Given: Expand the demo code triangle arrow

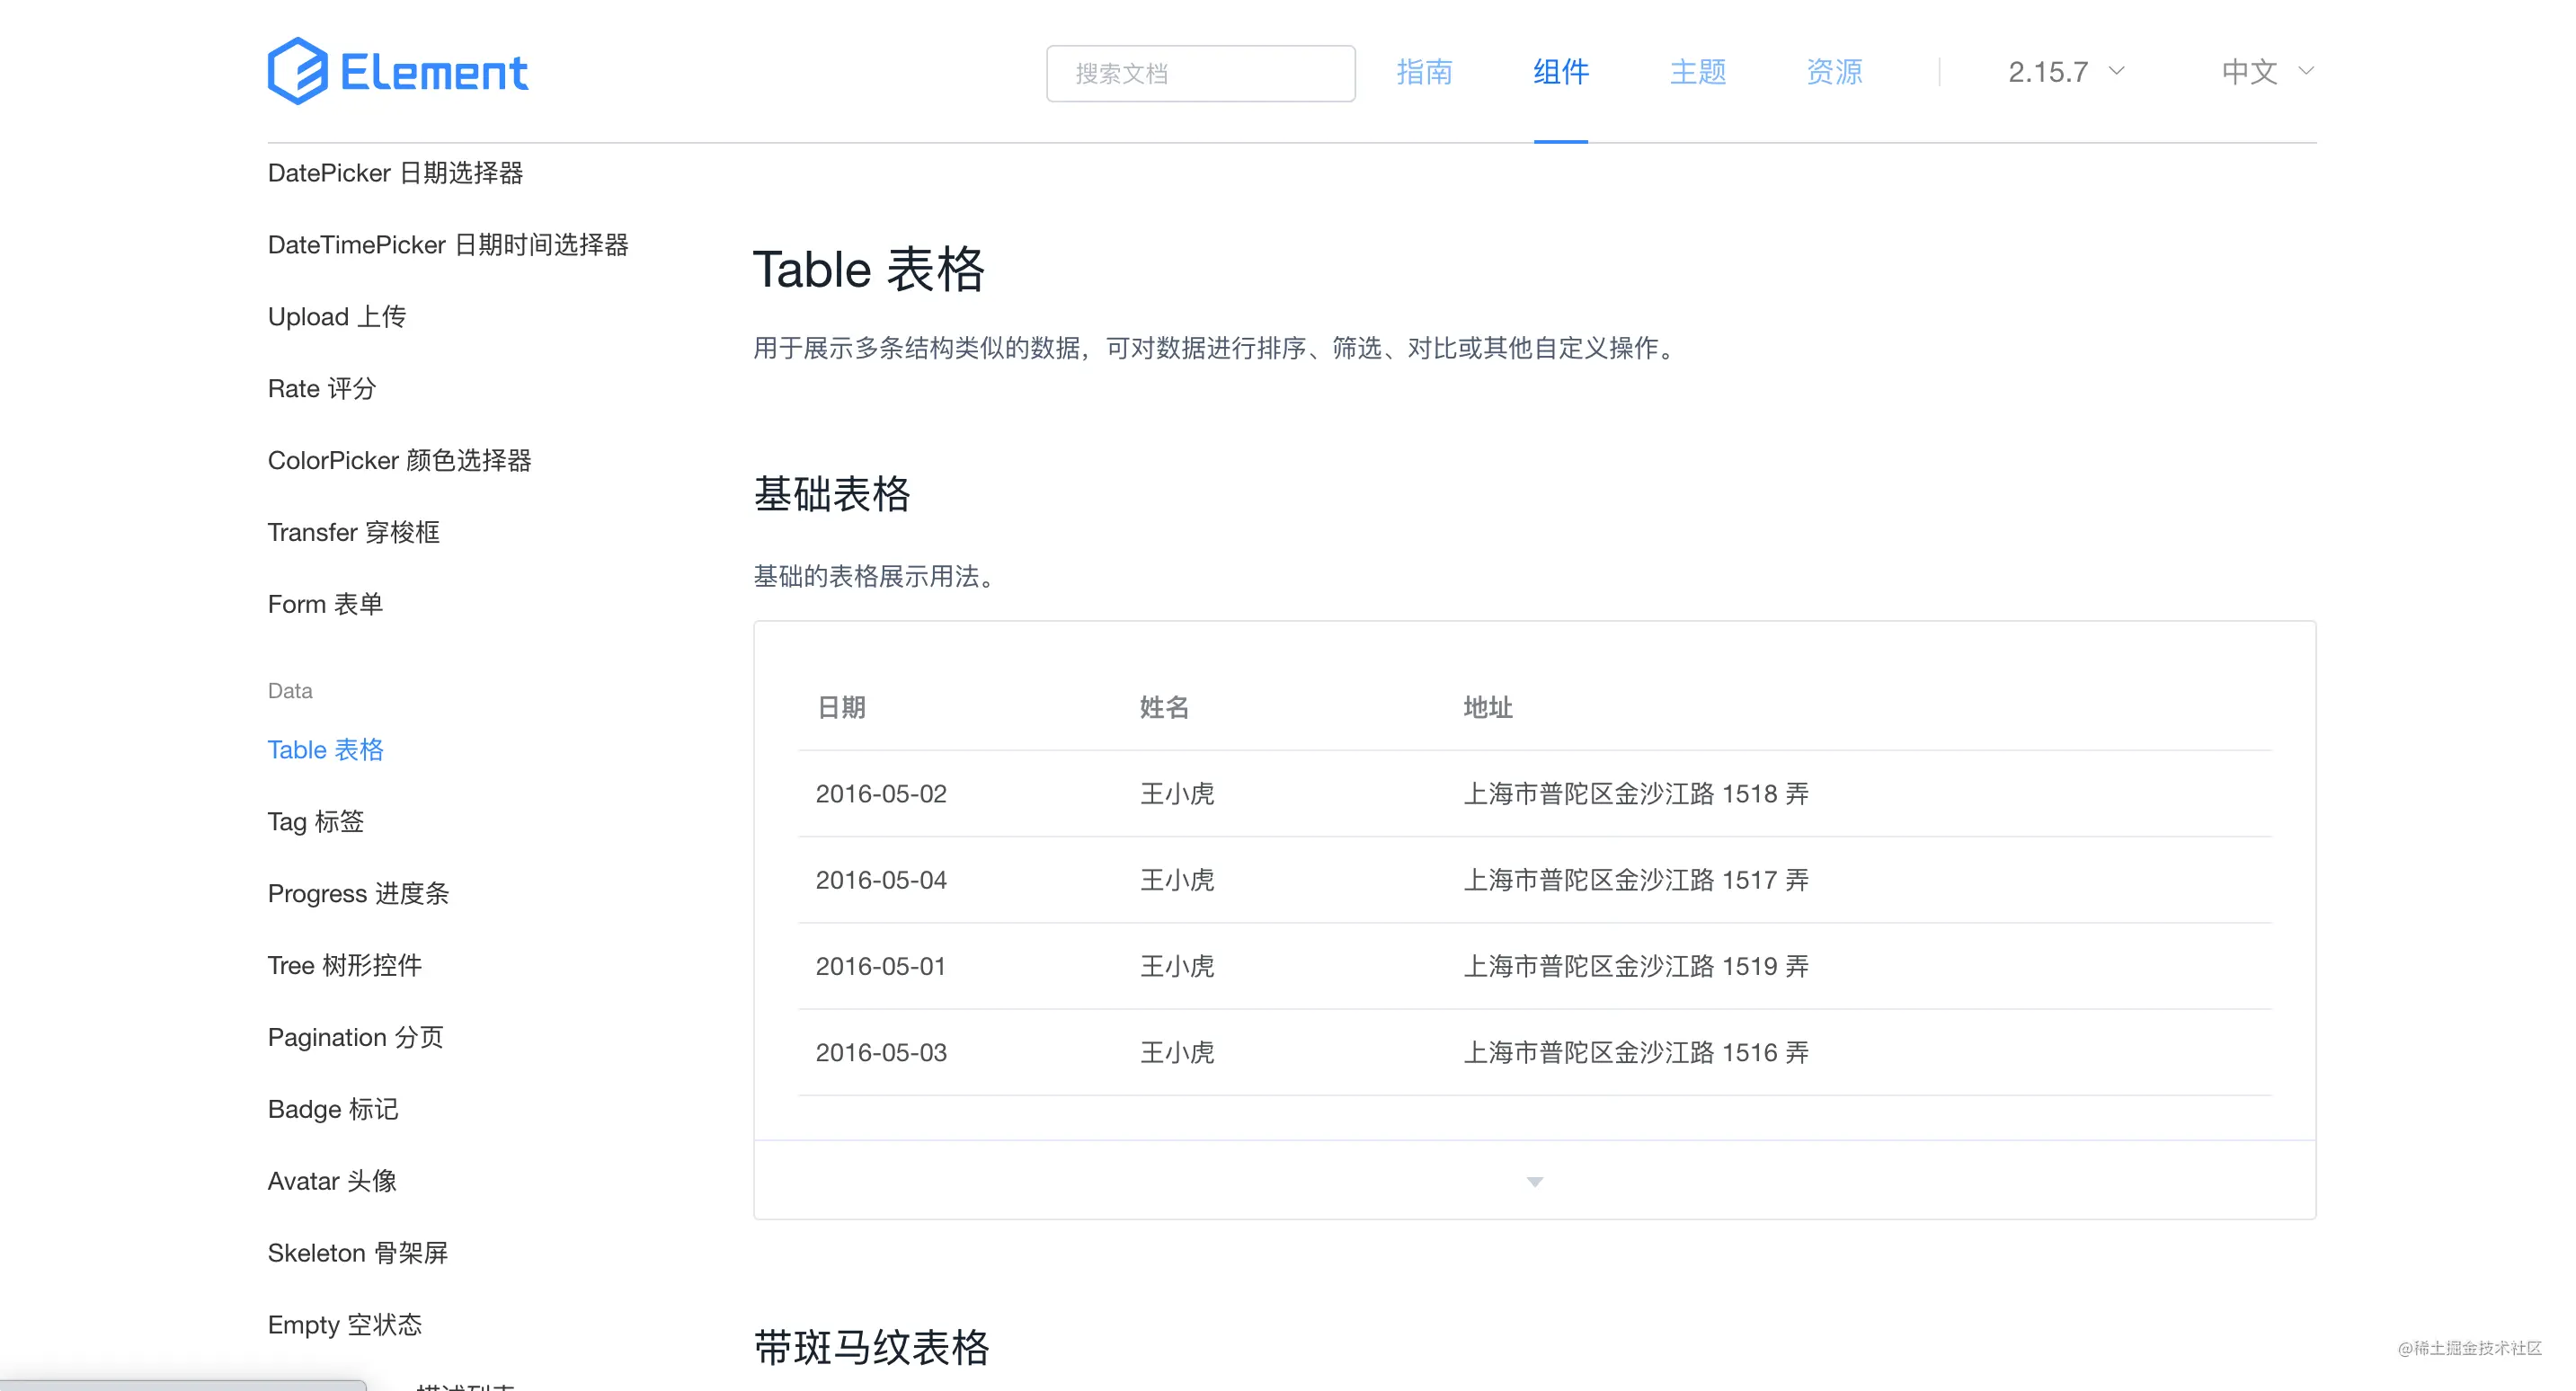Looking at the screenshot, I should [1534, 1181].
